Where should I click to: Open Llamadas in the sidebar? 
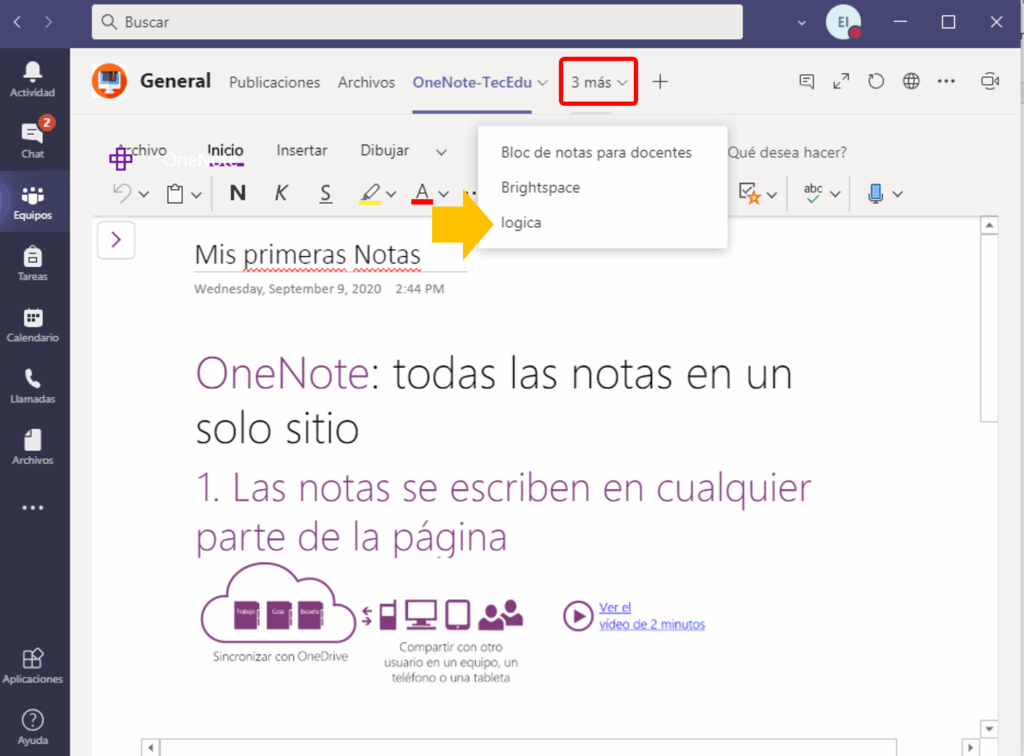click(x=33, y=386)
